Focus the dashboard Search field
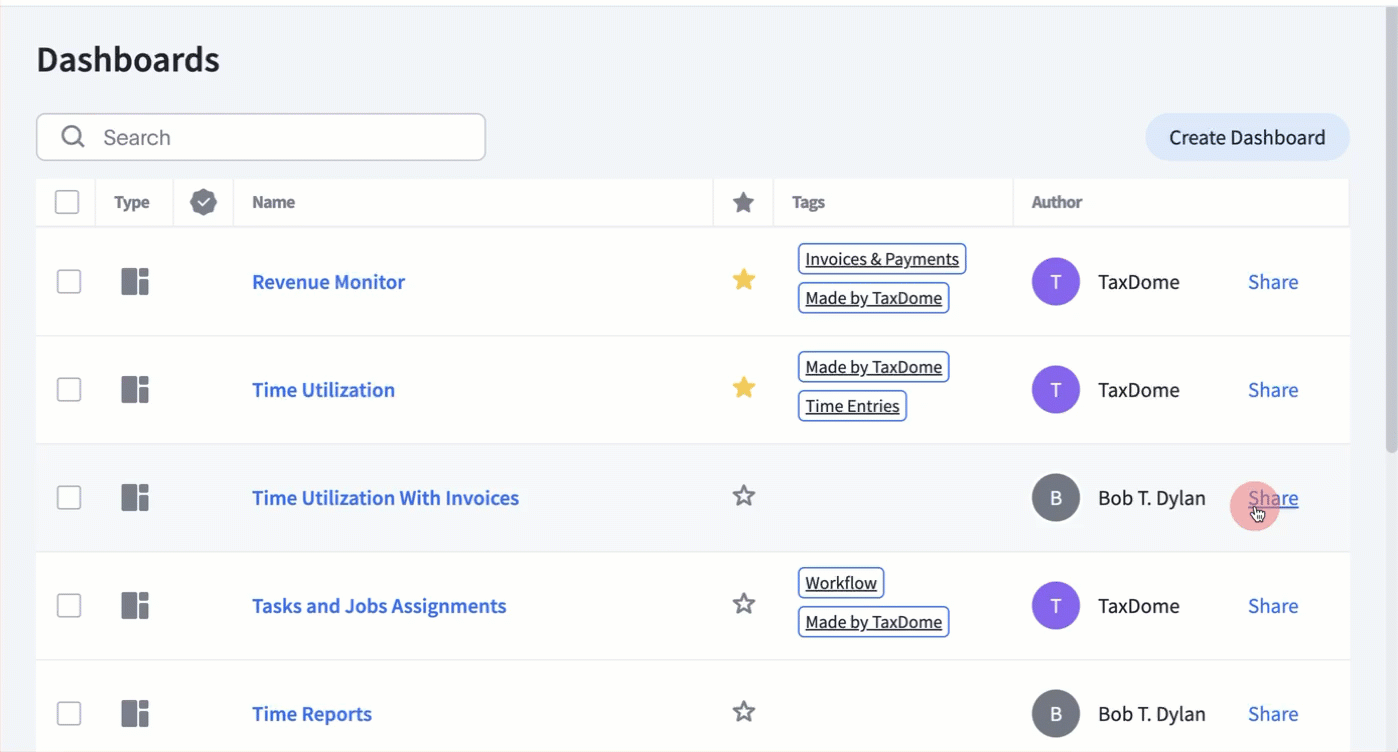This screenshot has width=1398, height=752. coord(280,138)
